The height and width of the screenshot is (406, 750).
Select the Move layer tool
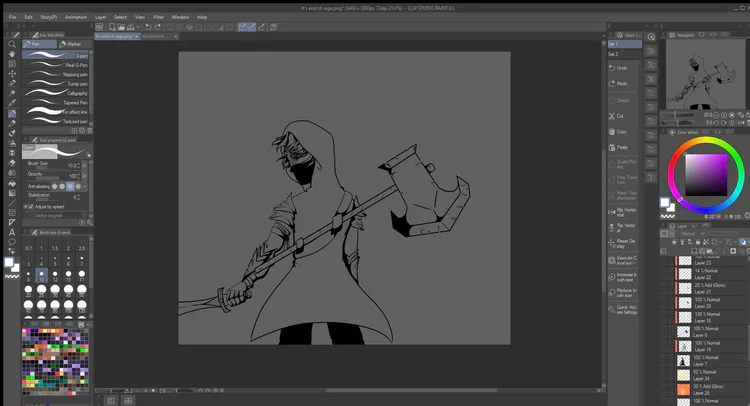tap(12, 74)
